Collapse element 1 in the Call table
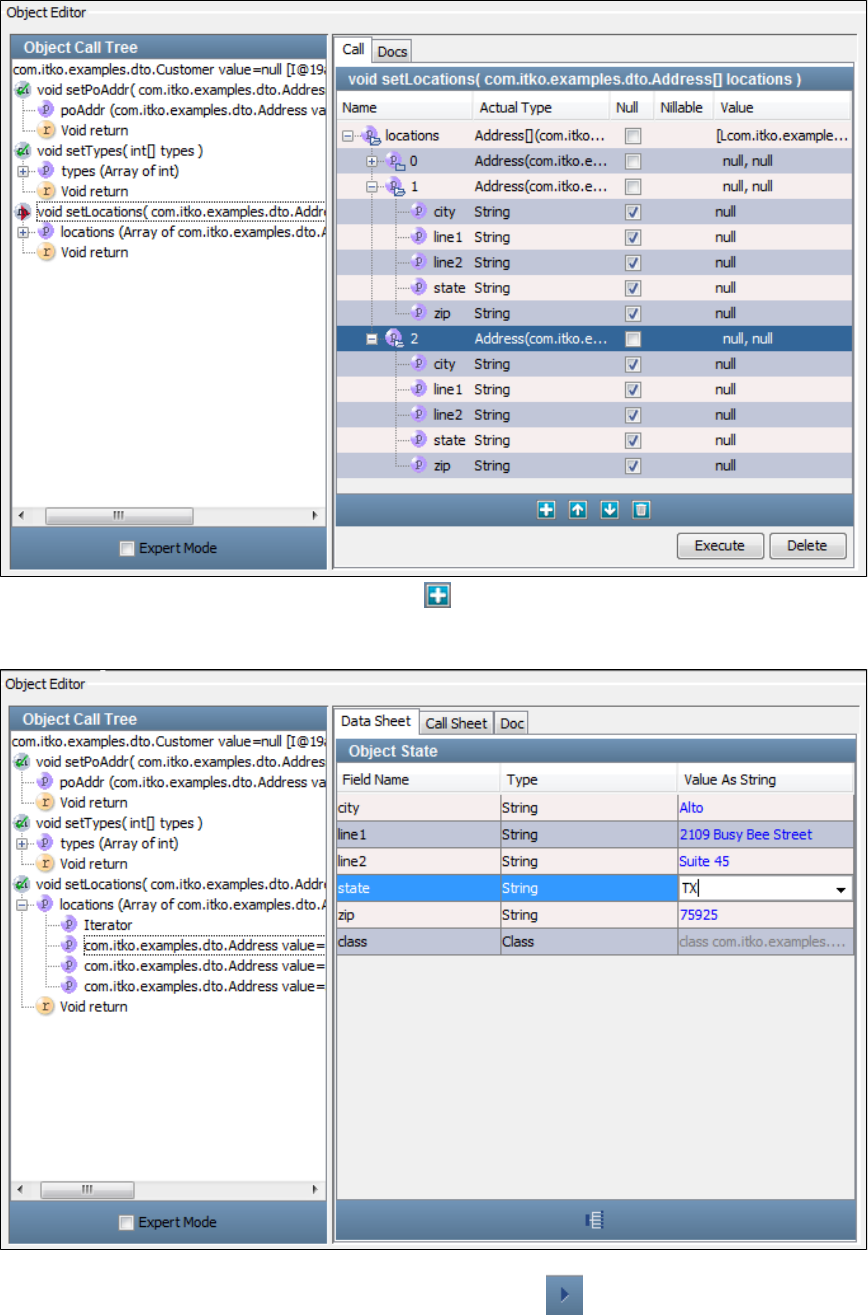 pos(372,186)
